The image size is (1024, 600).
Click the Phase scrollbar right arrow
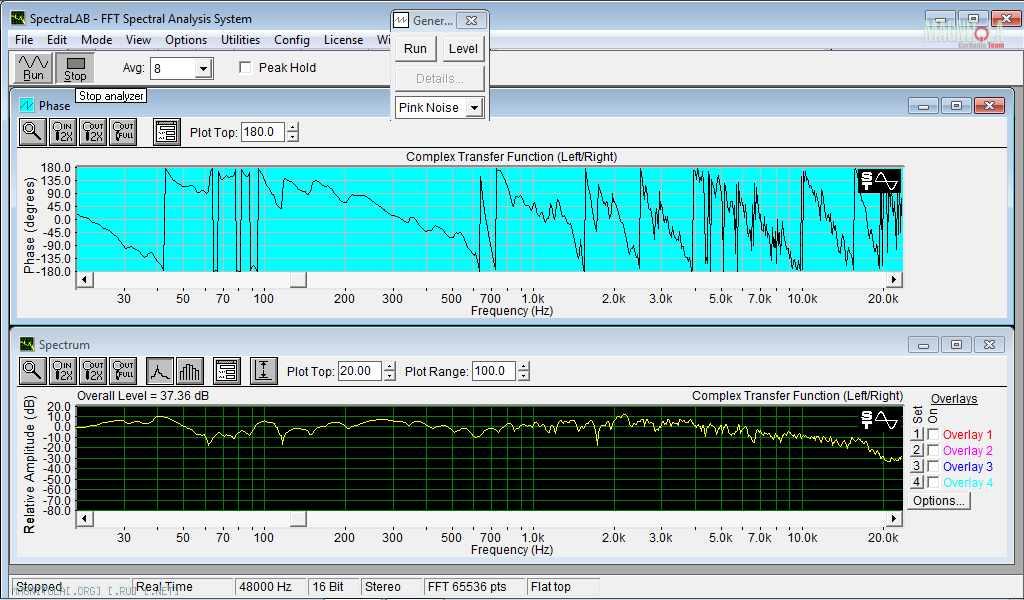pos(894,279)
